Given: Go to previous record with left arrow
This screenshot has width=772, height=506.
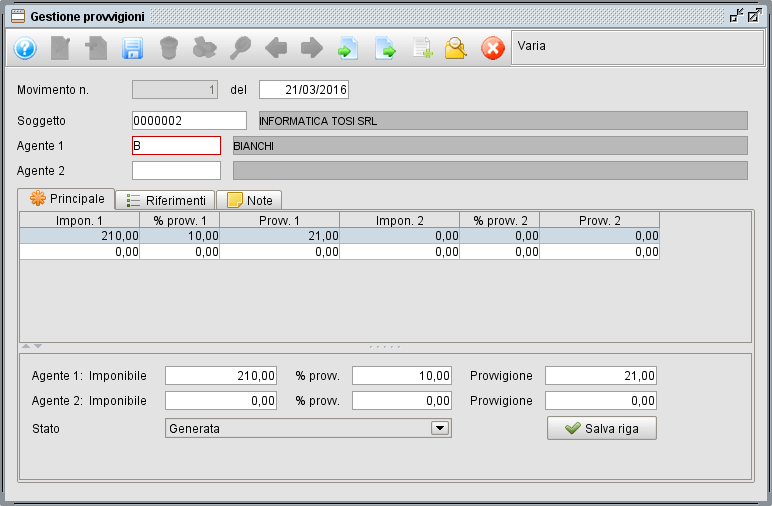Looking at the screenshot, I should tap(277, 48).
